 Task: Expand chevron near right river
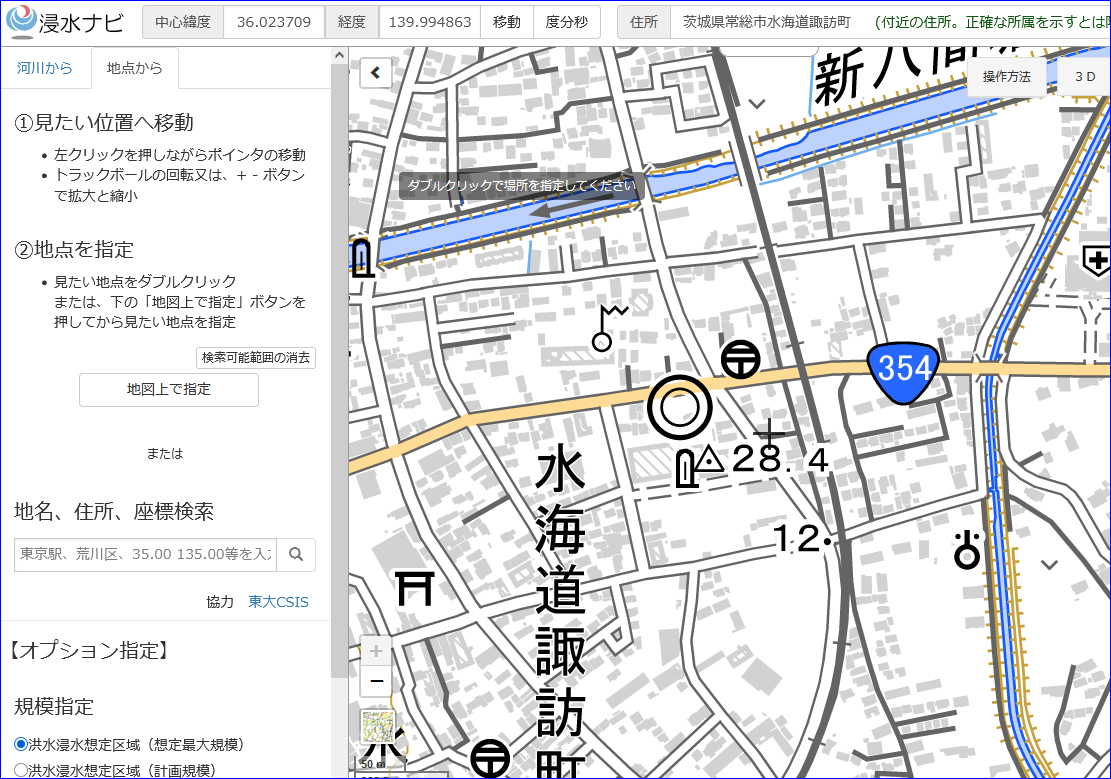(x=1049, y=564)
